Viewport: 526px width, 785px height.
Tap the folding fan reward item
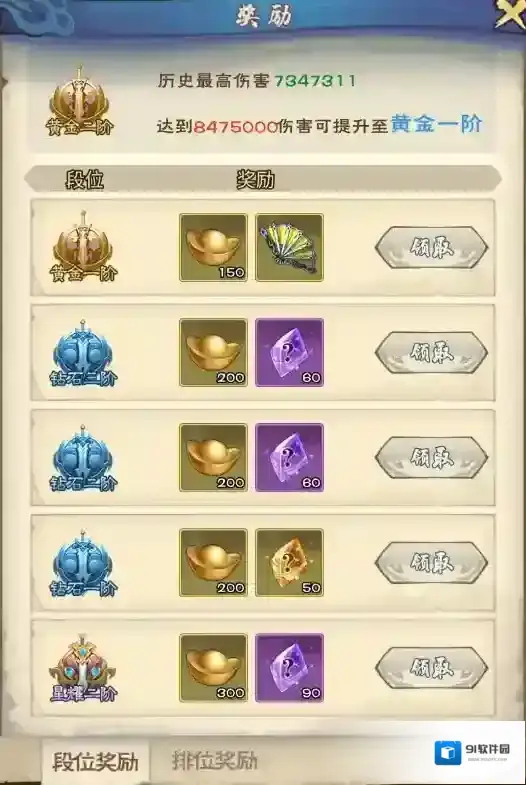[x=289, y=247]
